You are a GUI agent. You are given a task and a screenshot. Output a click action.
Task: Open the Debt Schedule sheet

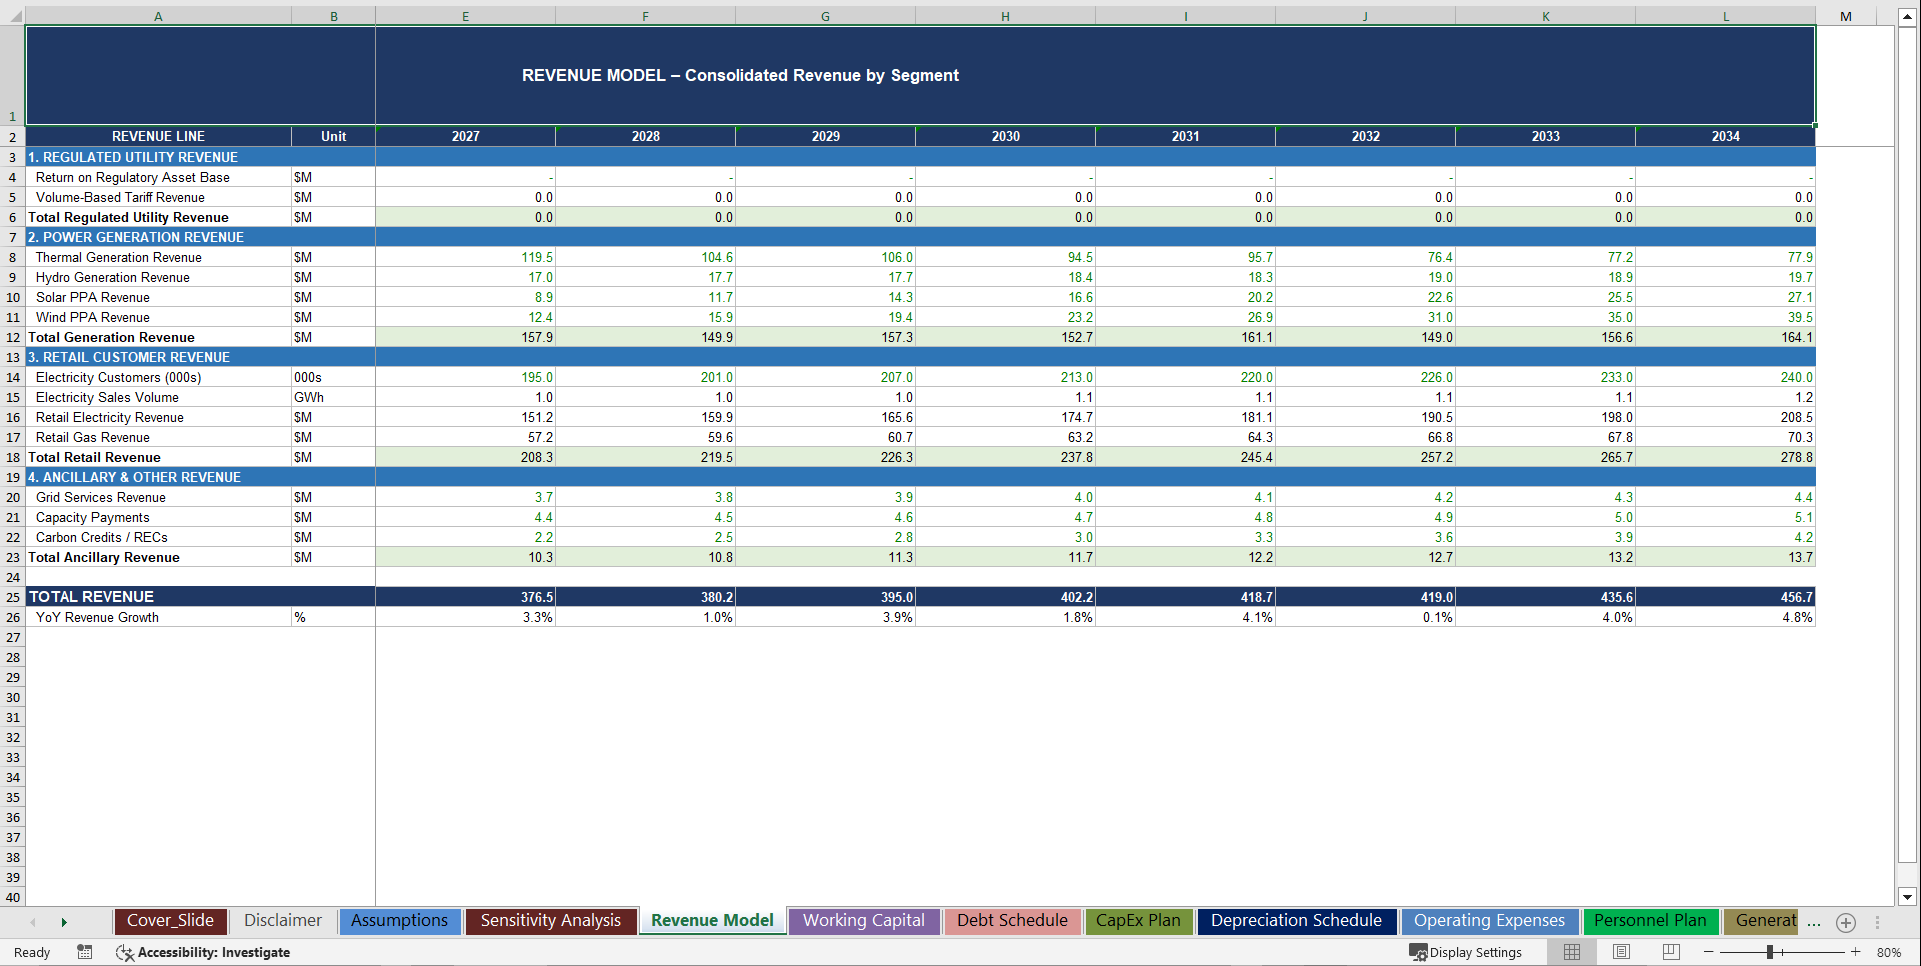click(1012, 920)
